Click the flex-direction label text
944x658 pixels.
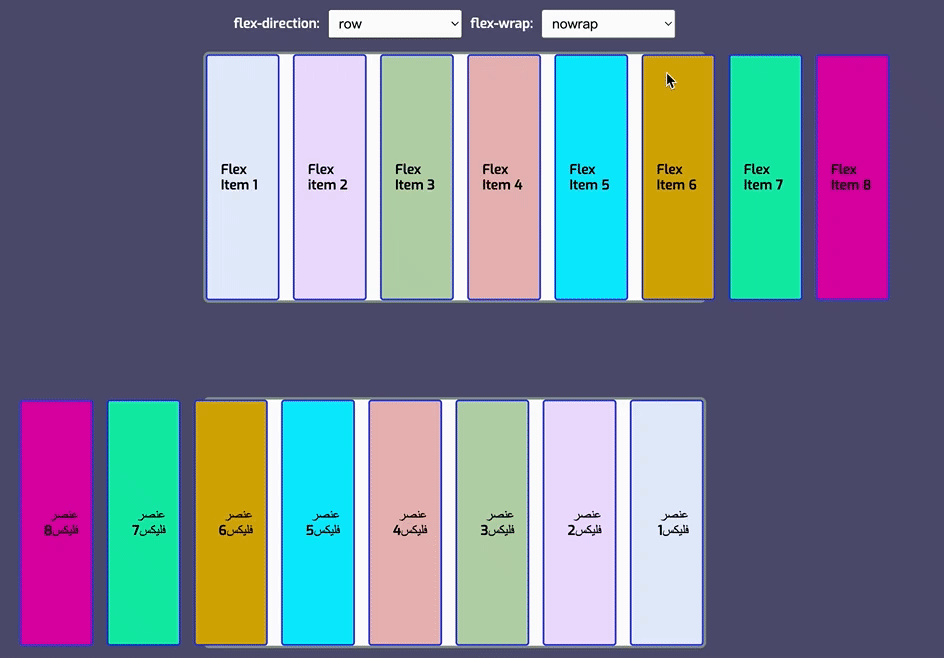click(x=276, y=23)
